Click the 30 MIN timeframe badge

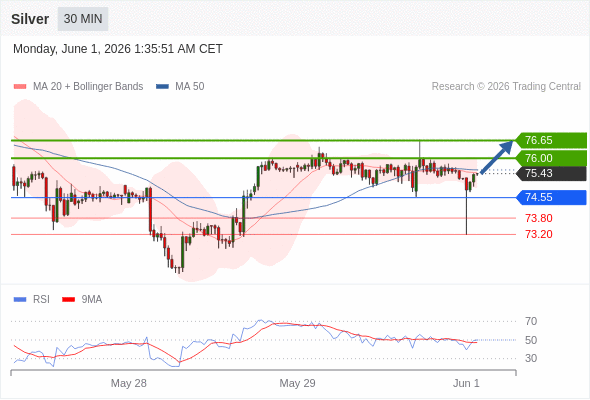point(83,19)
